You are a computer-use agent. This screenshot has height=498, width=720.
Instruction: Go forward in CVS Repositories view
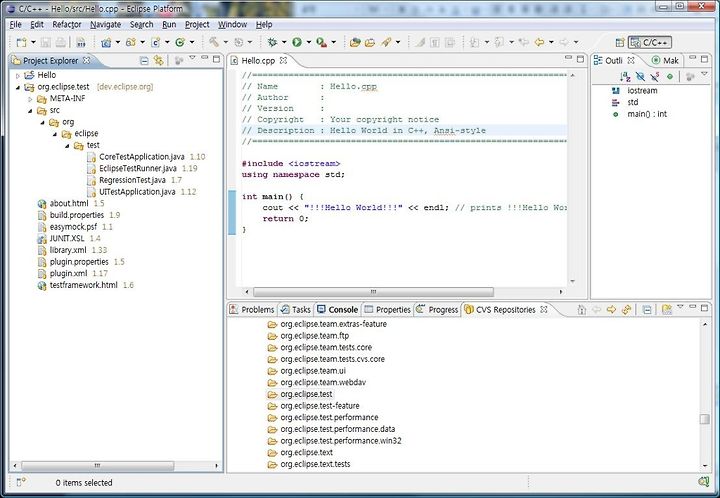tap(611, 309)
